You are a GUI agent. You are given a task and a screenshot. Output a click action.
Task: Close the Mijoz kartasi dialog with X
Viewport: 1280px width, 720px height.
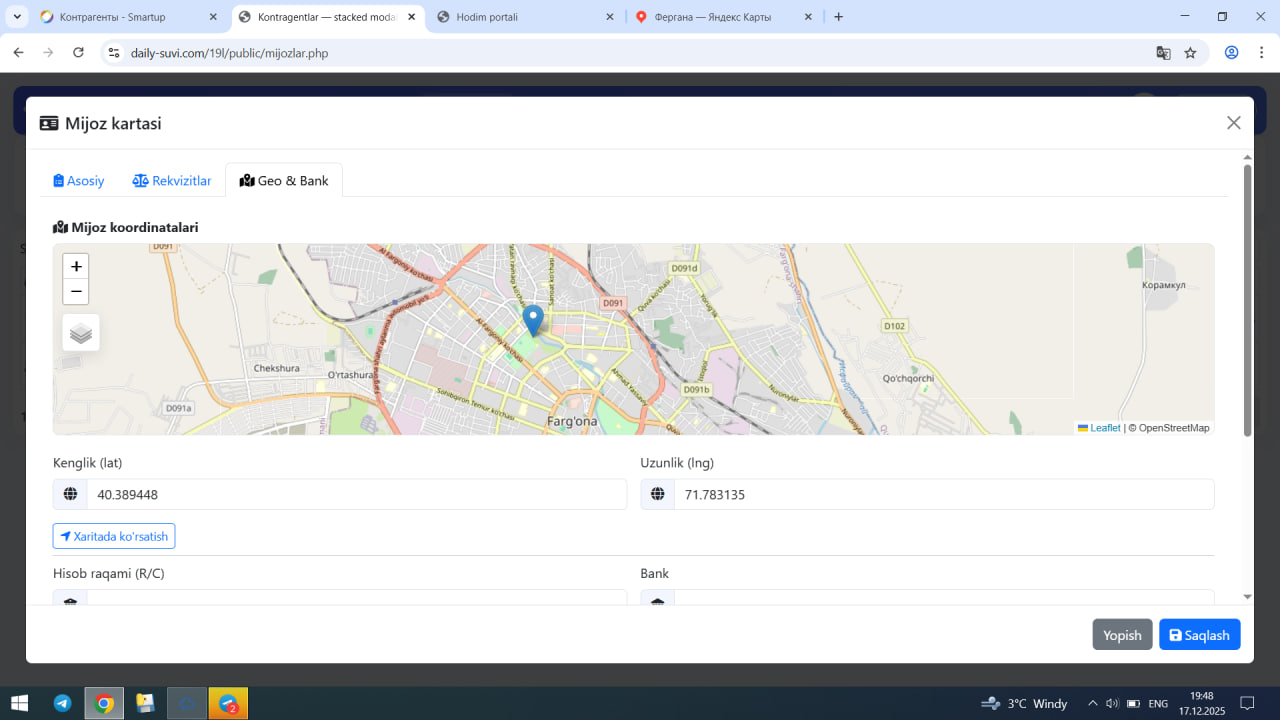pos(1233,123)
